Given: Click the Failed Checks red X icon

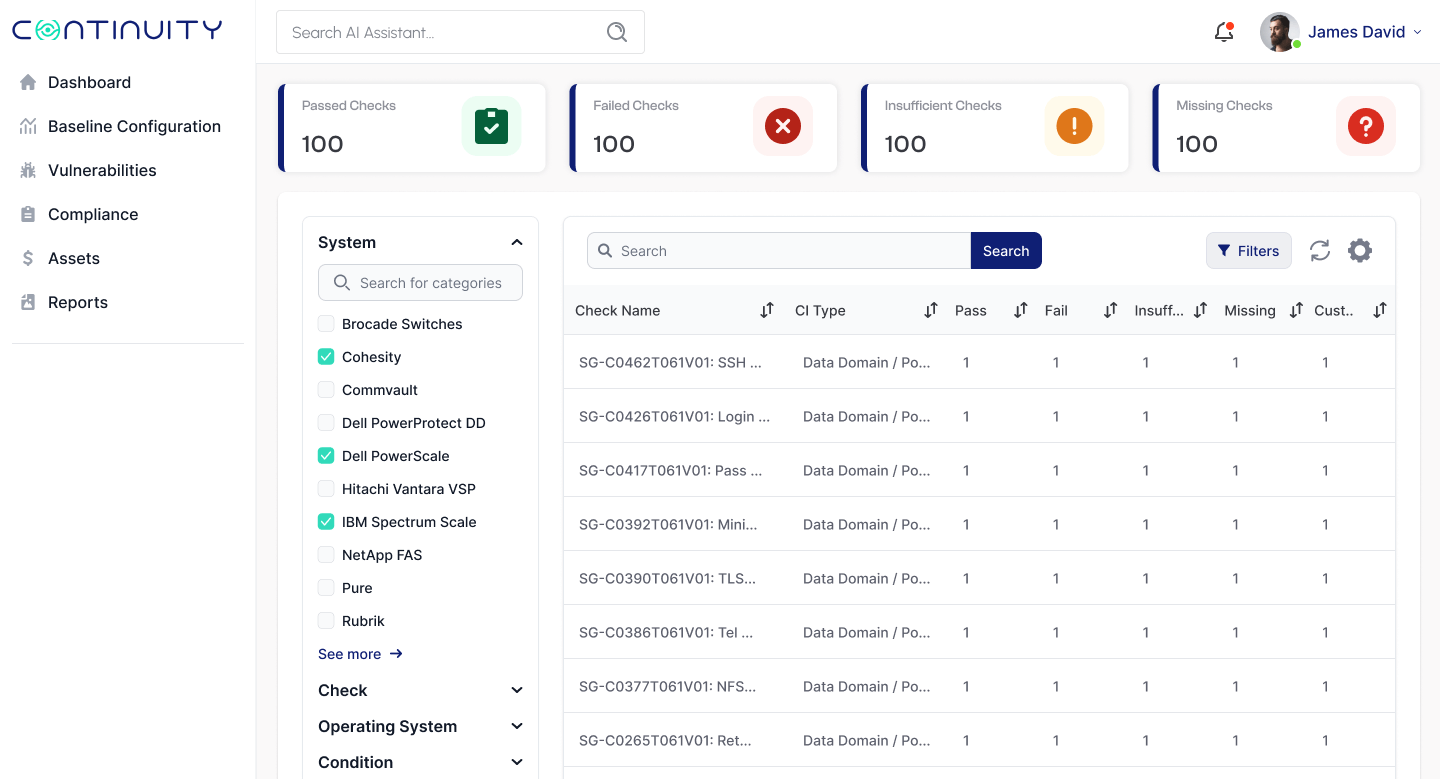Looking at the screenshot, I should (x=783, y=126).
